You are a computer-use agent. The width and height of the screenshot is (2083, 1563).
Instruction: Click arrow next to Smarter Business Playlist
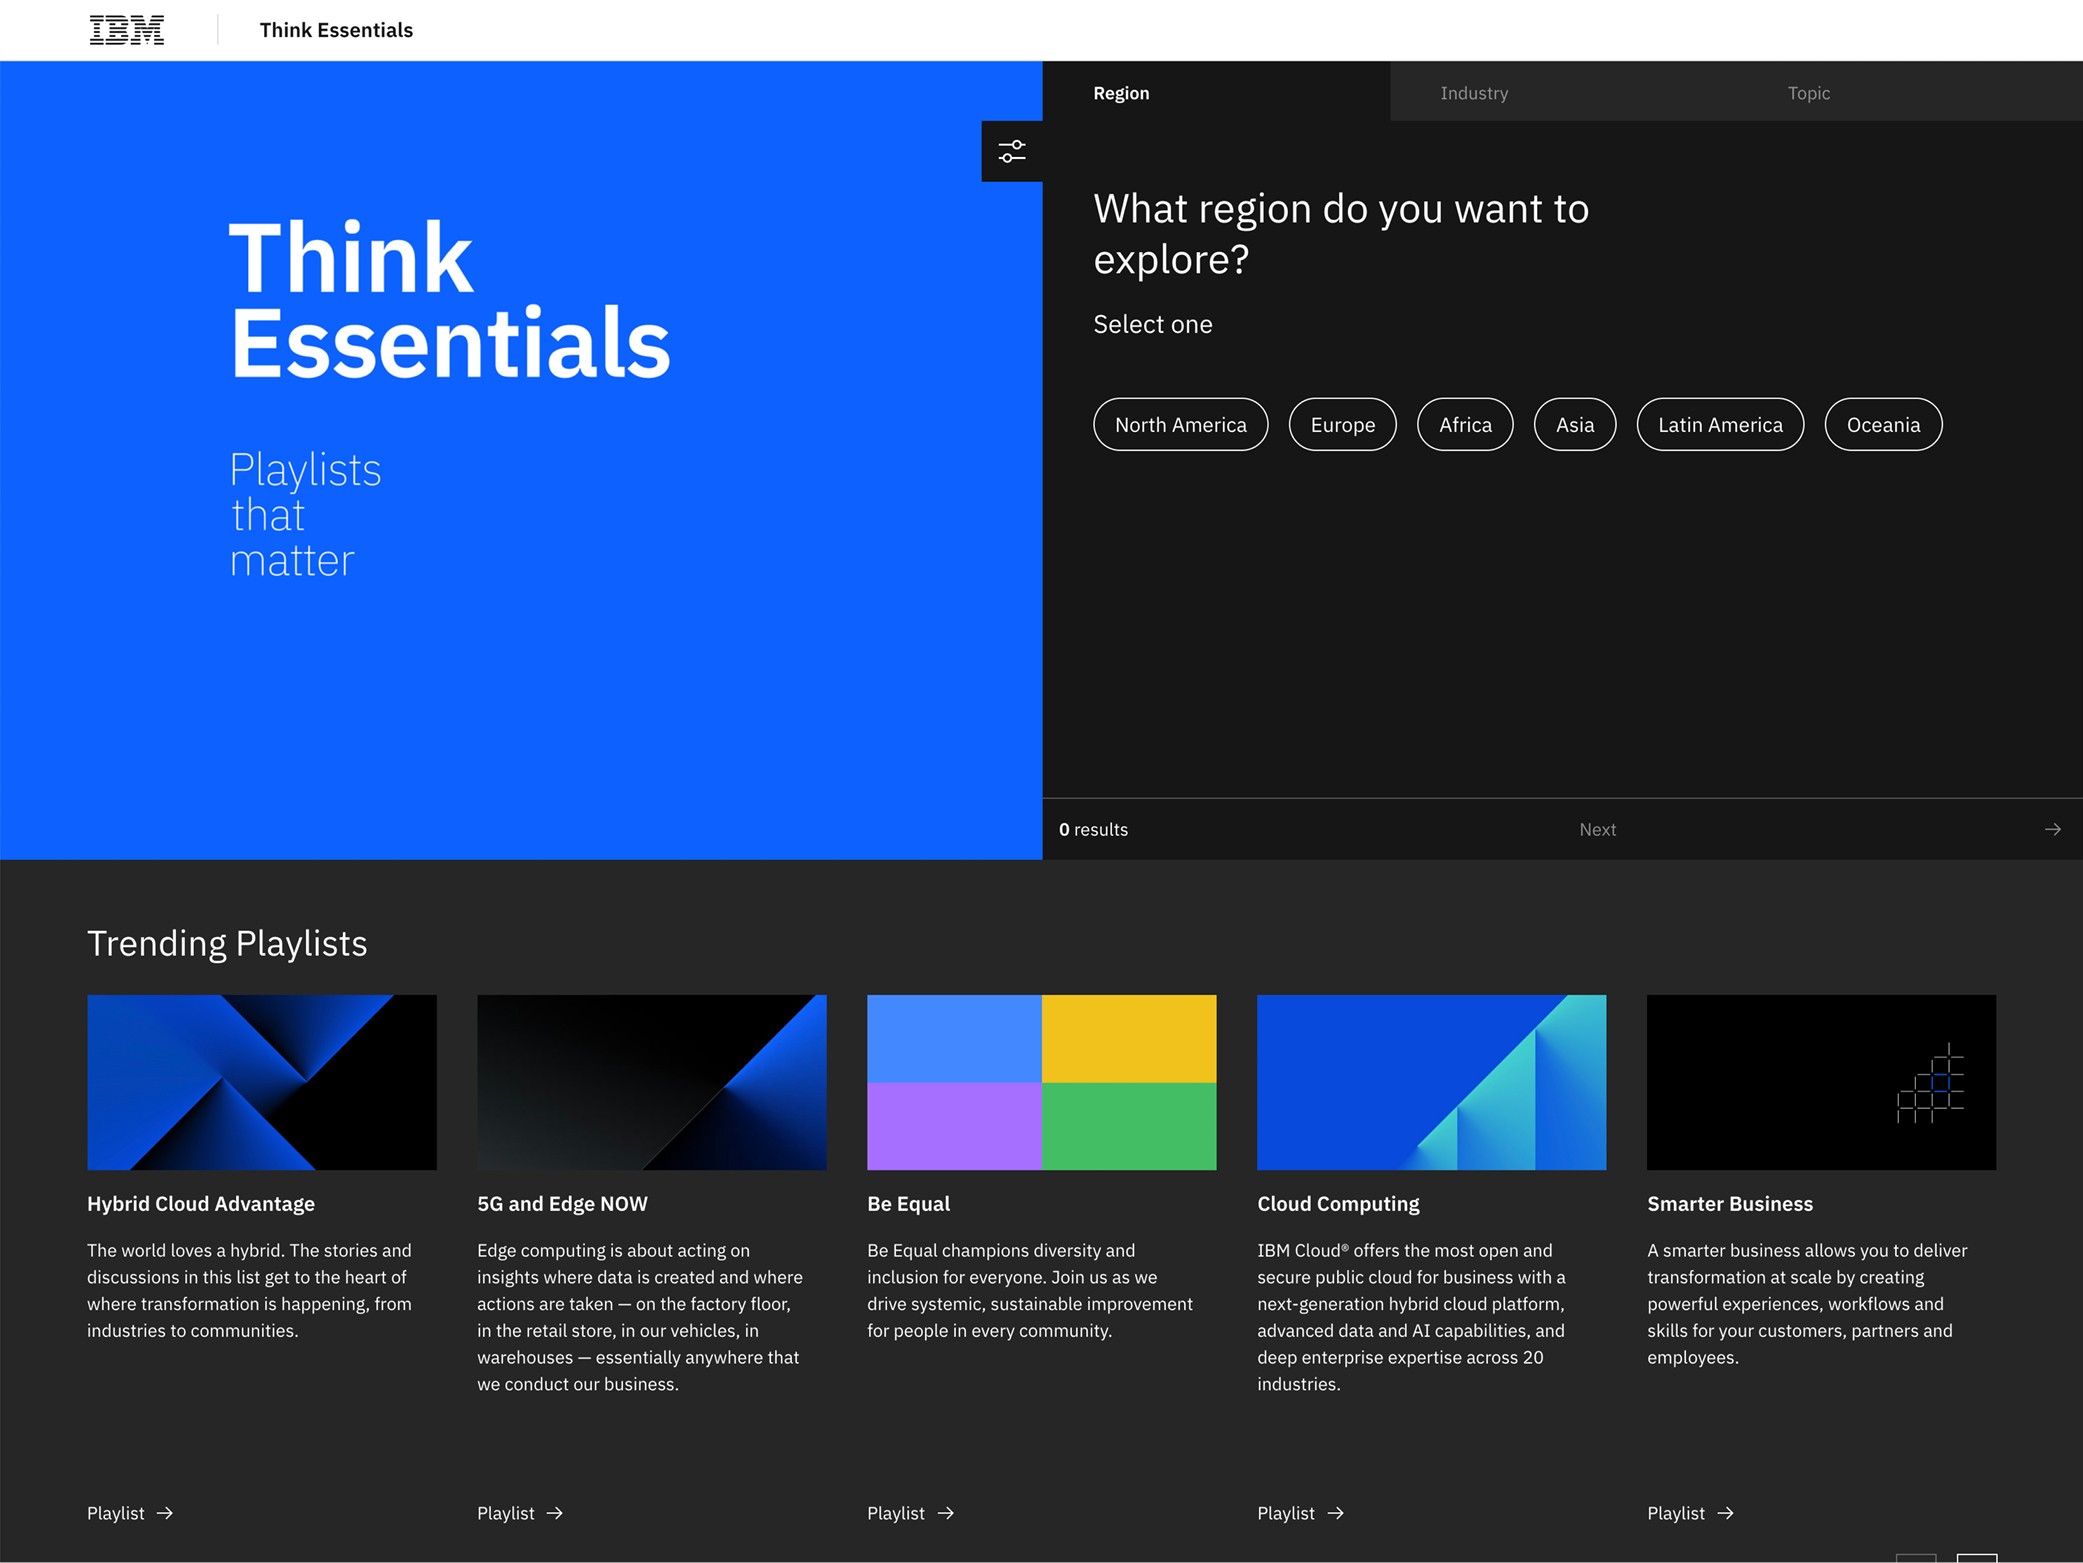pyautogui.click(x=1726, y=1513)
